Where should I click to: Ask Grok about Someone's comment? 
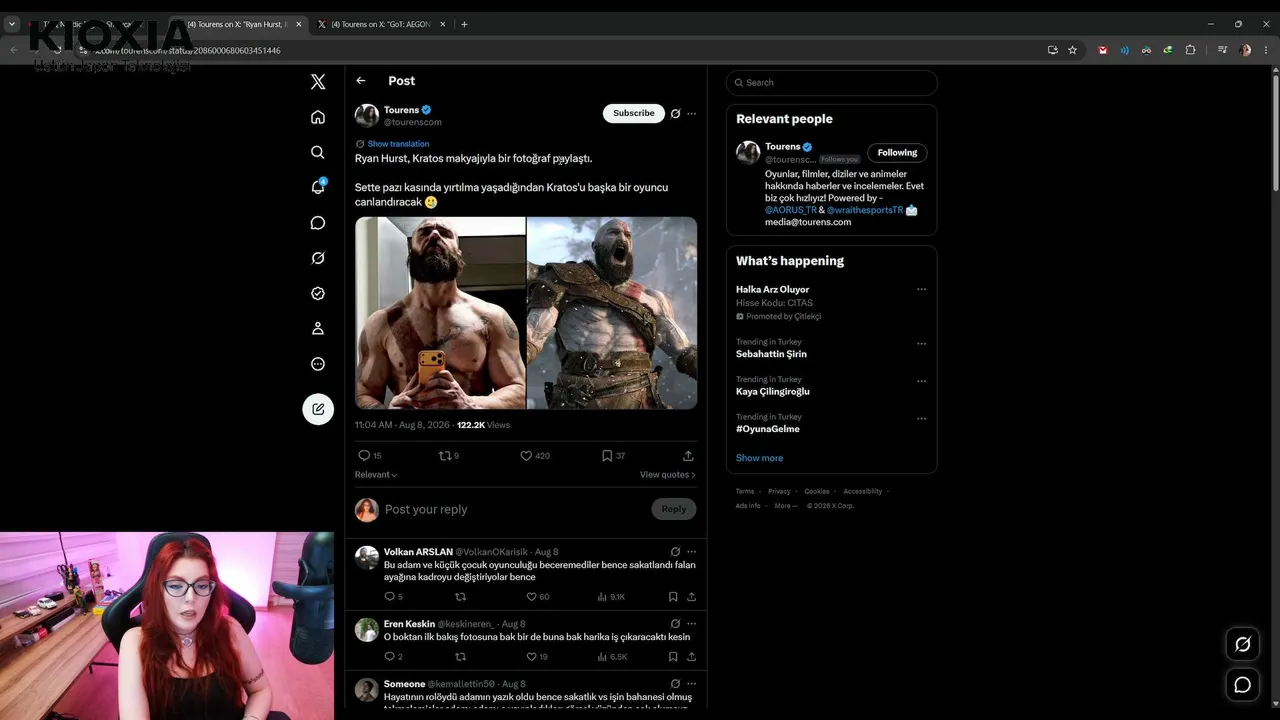coord(675,684)
